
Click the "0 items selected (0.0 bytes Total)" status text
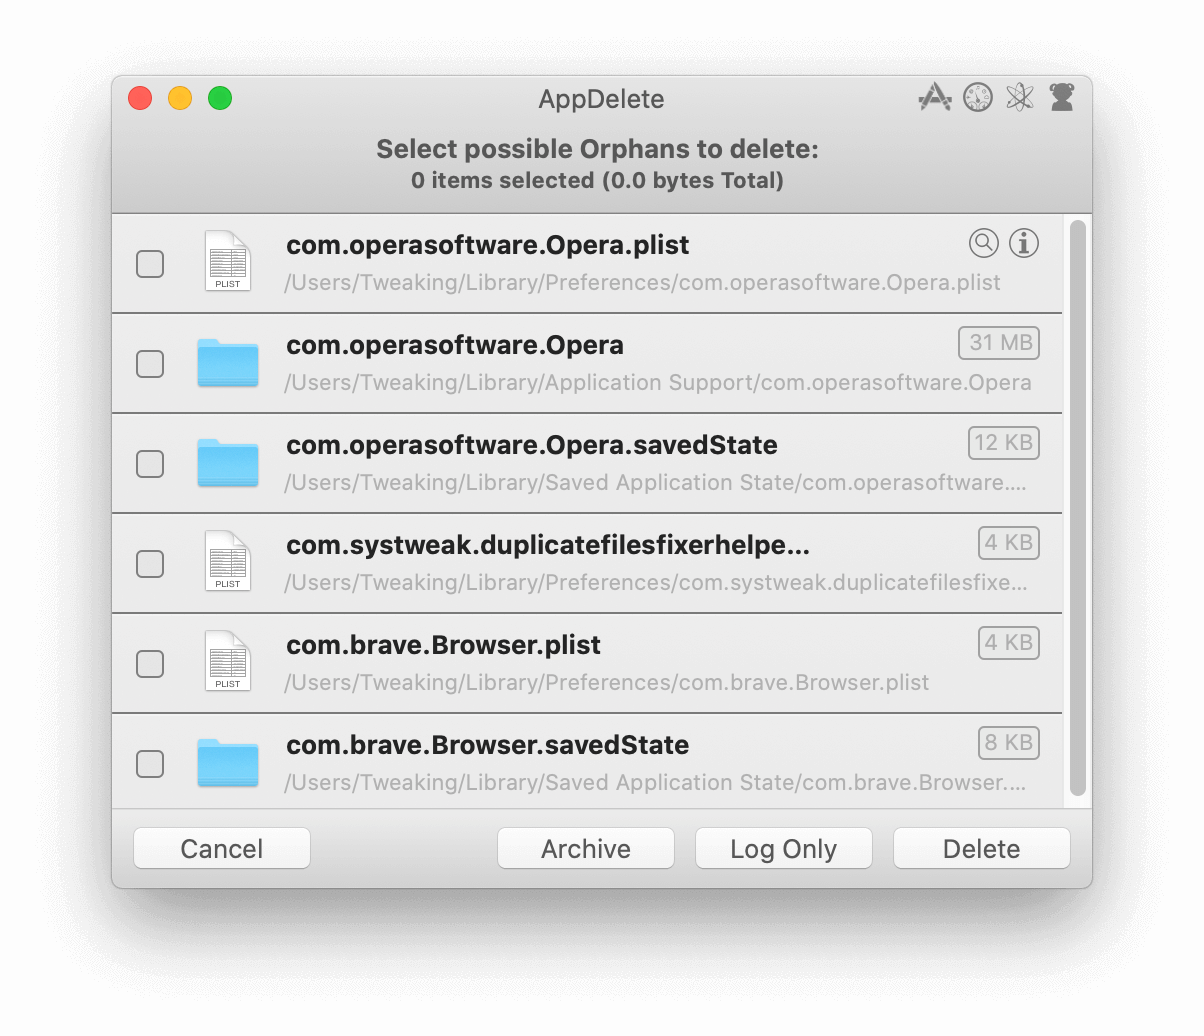pos(598,181)
